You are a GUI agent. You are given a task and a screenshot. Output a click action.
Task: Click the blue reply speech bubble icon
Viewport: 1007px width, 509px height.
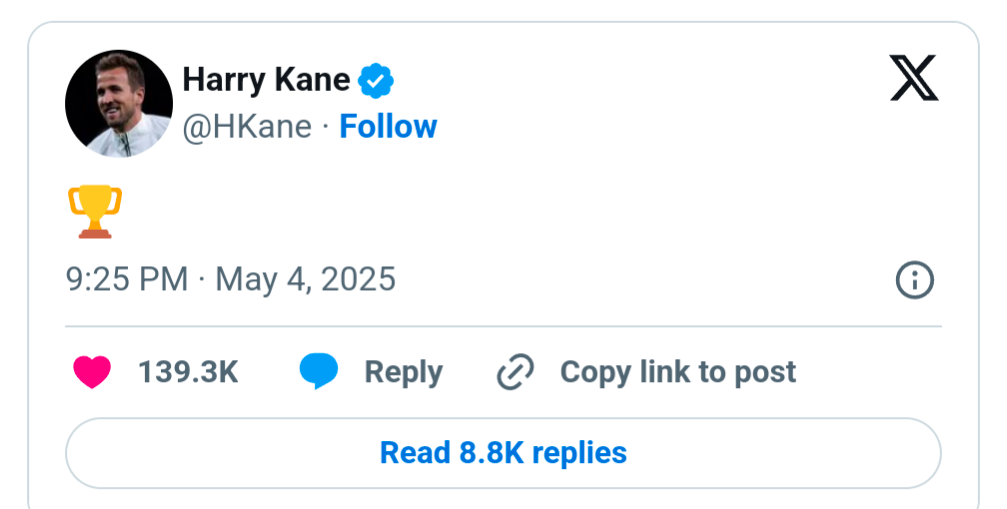[x=319, y=371]
